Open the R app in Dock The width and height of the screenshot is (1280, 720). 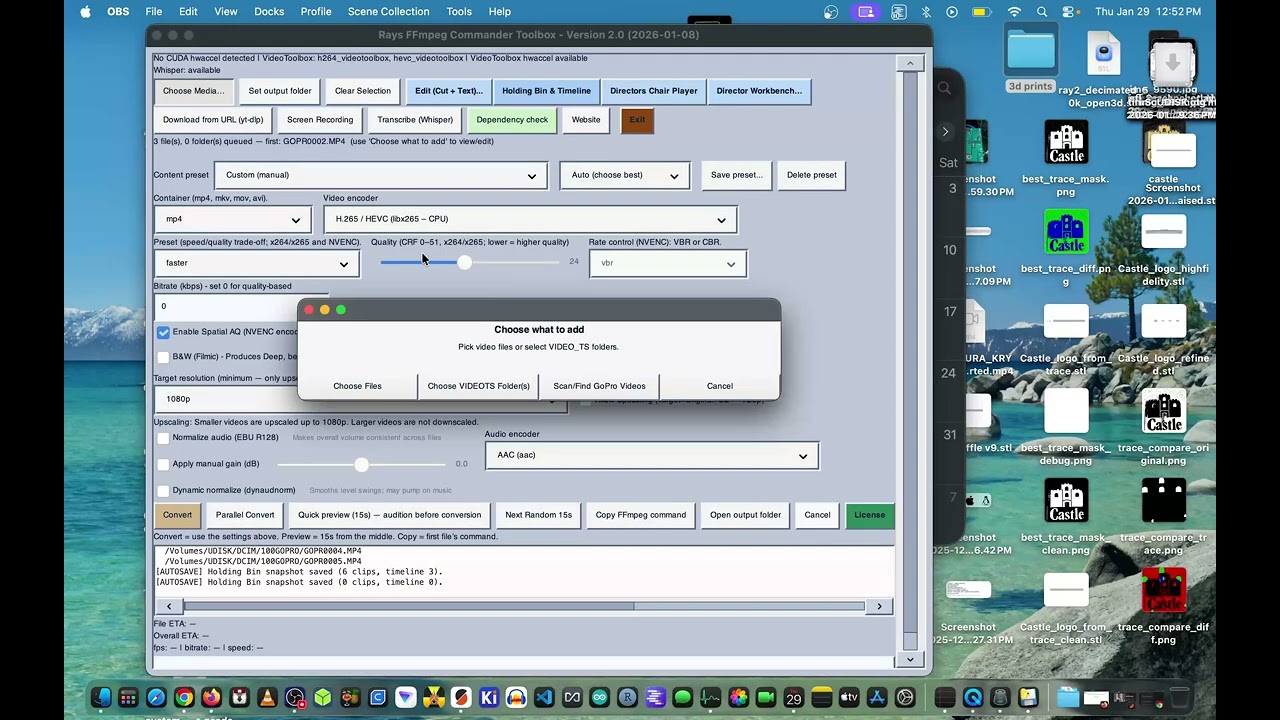627,697
